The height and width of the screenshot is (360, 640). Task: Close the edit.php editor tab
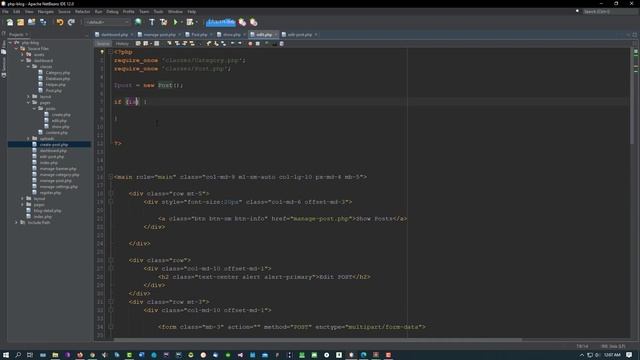(x=276, y=35)
